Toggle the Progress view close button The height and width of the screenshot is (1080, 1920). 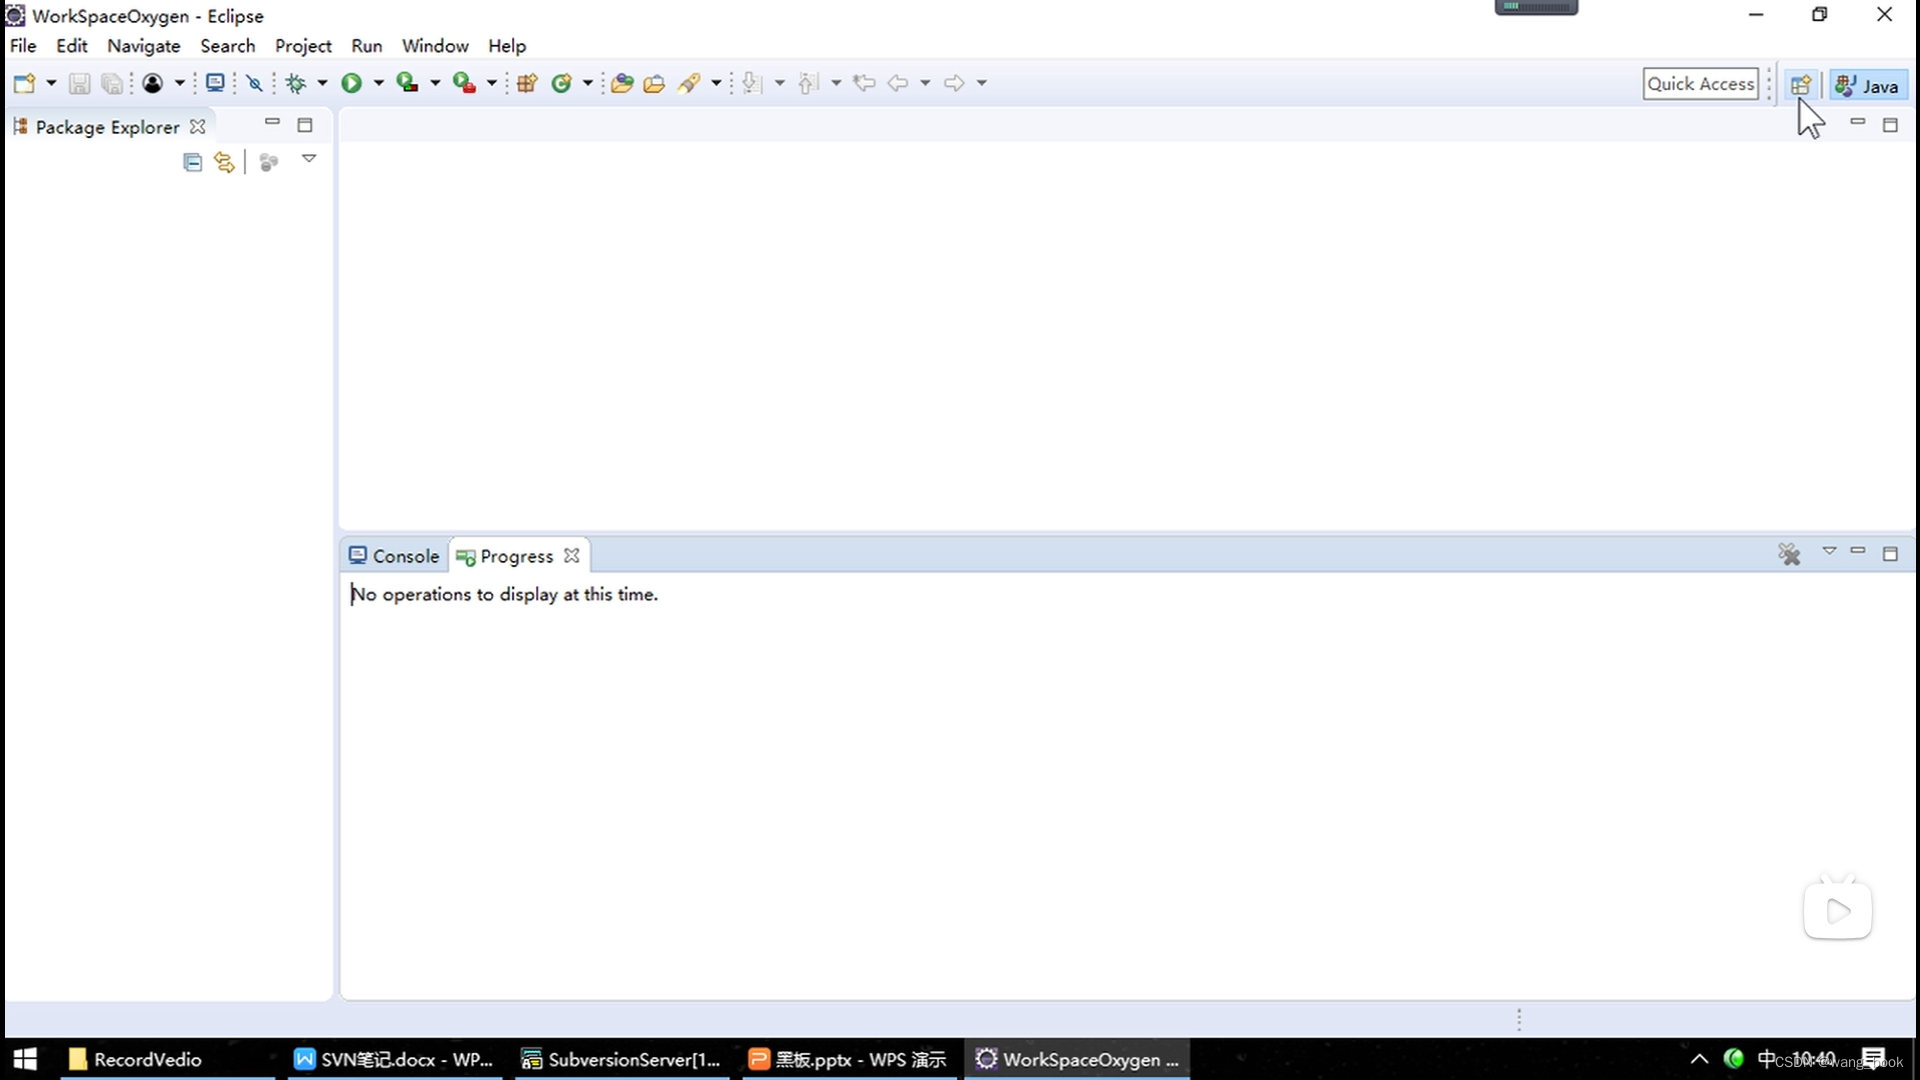point(571,555)
